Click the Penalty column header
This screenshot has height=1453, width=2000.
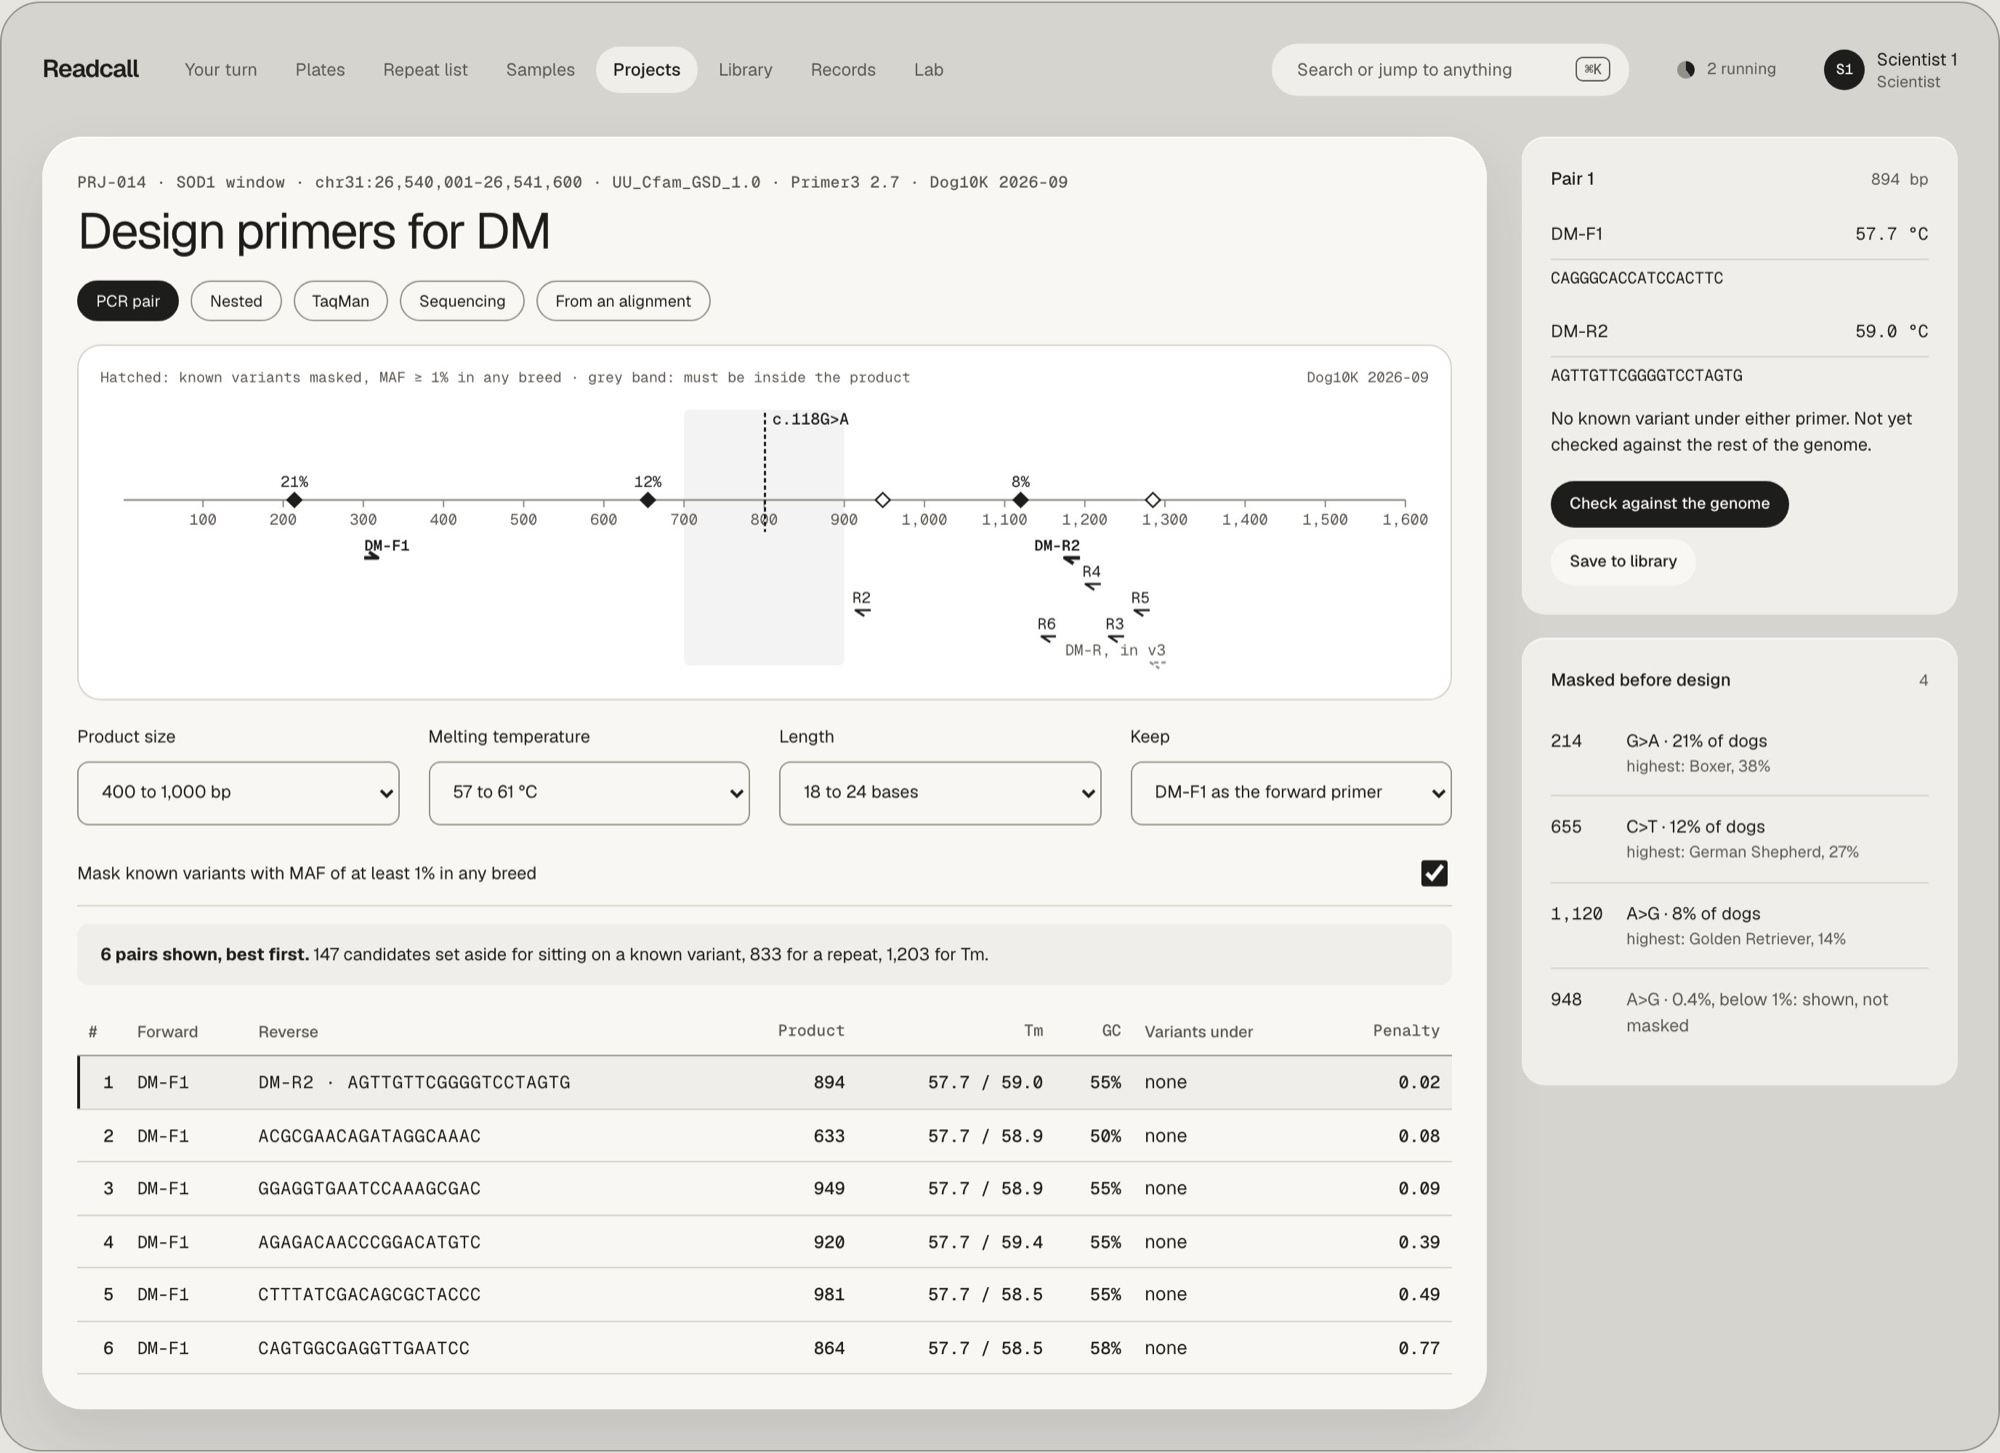click(x=1405, y=1031)
